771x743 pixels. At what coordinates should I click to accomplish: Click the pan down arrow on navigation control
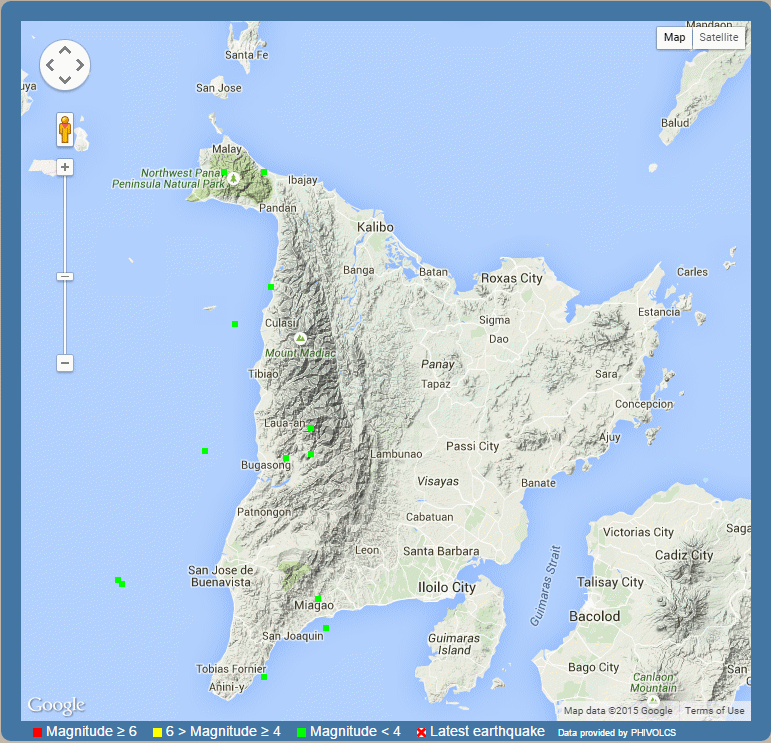click(x=65, y=80)
